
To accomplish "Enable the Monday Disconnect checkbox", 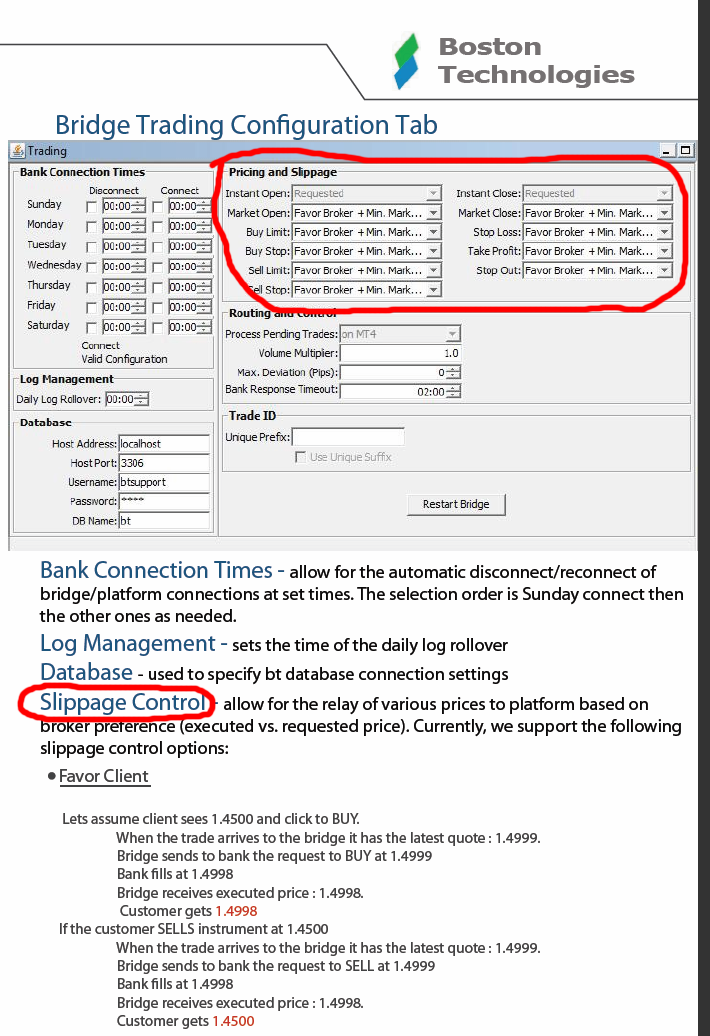I will click(x=91, y=227).
